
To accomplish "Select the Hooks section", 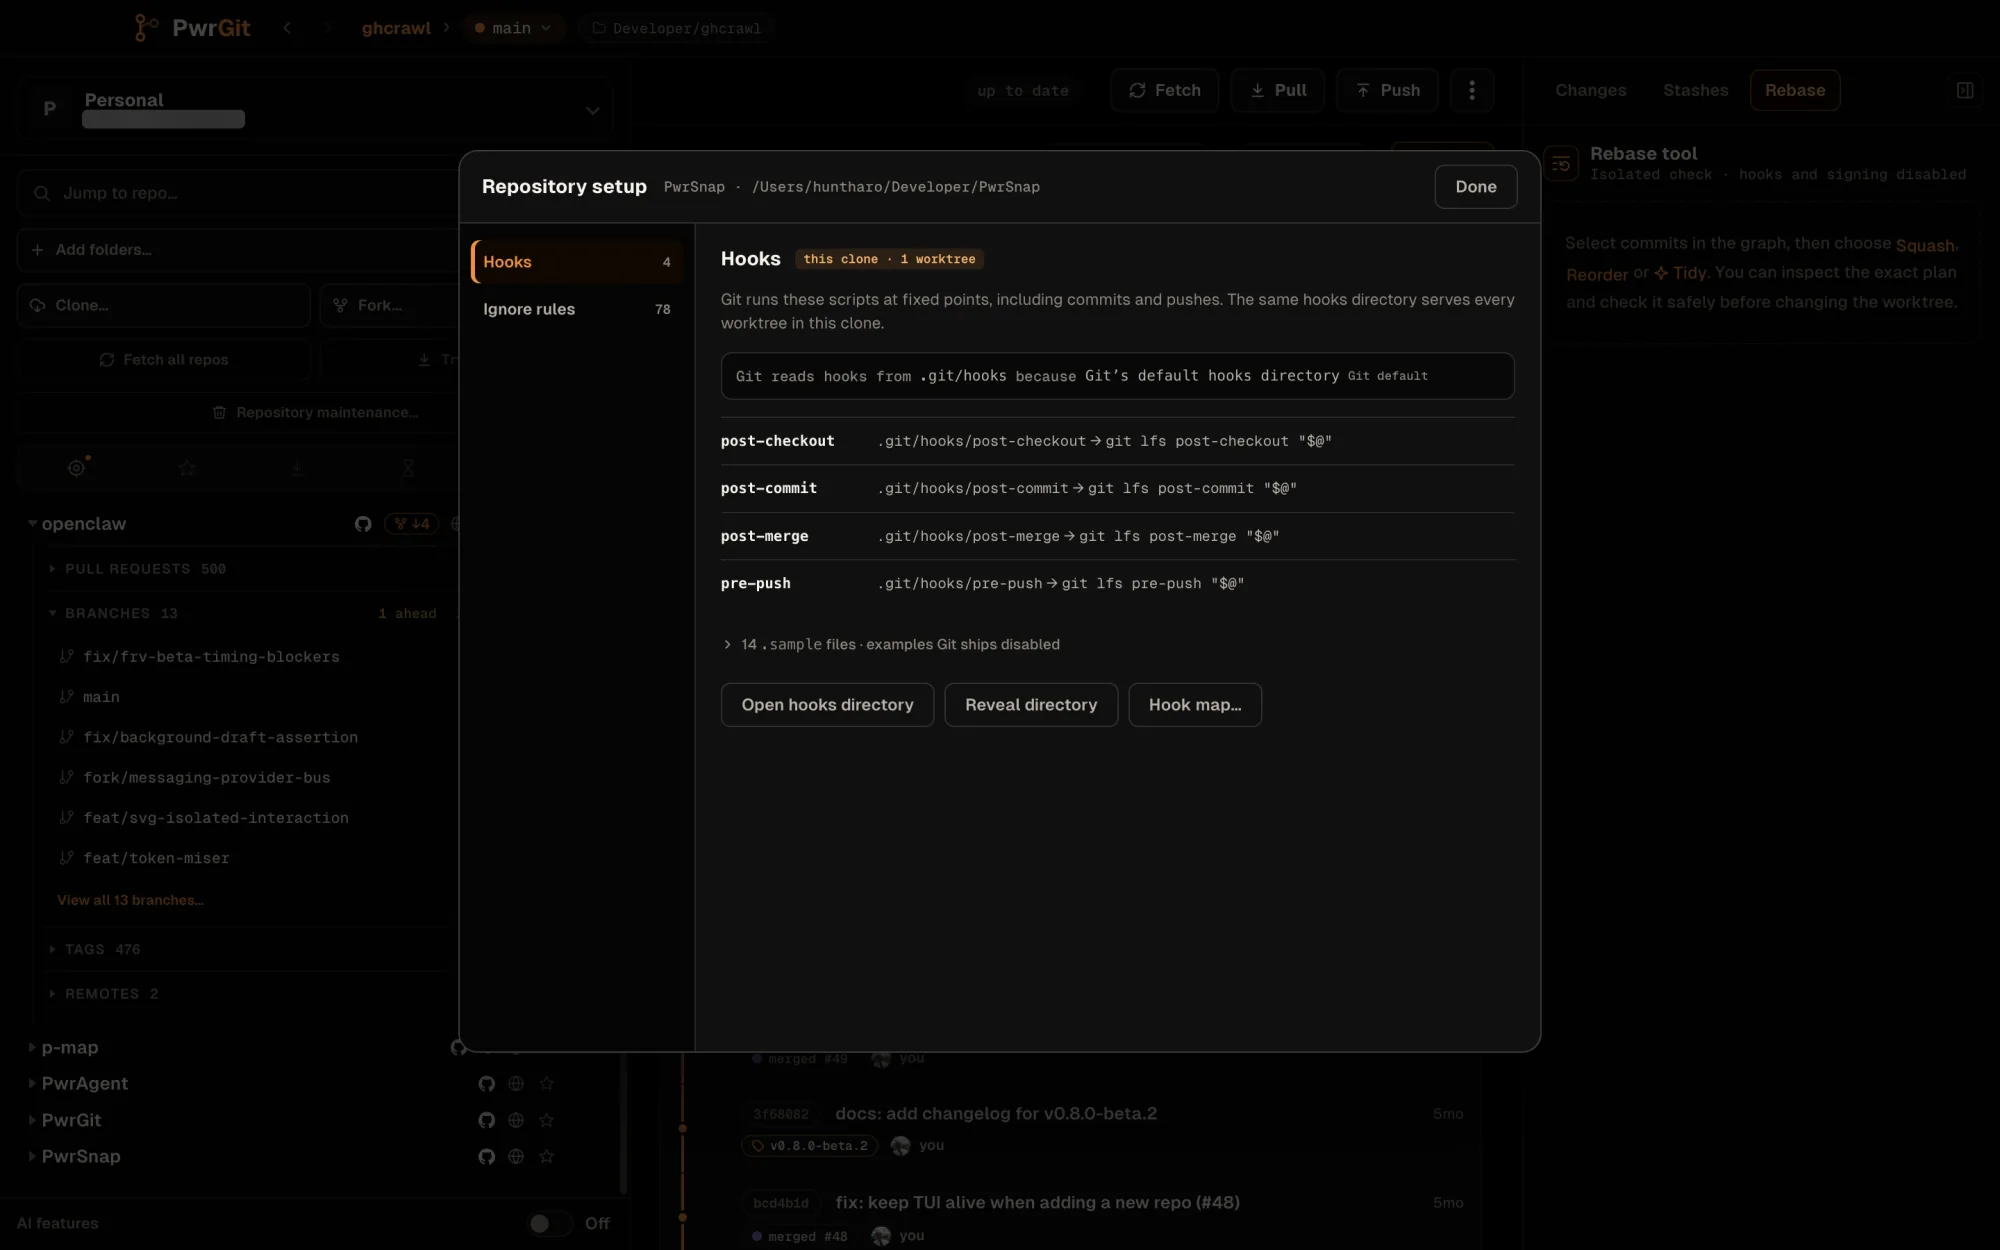I will coord(577,262).
